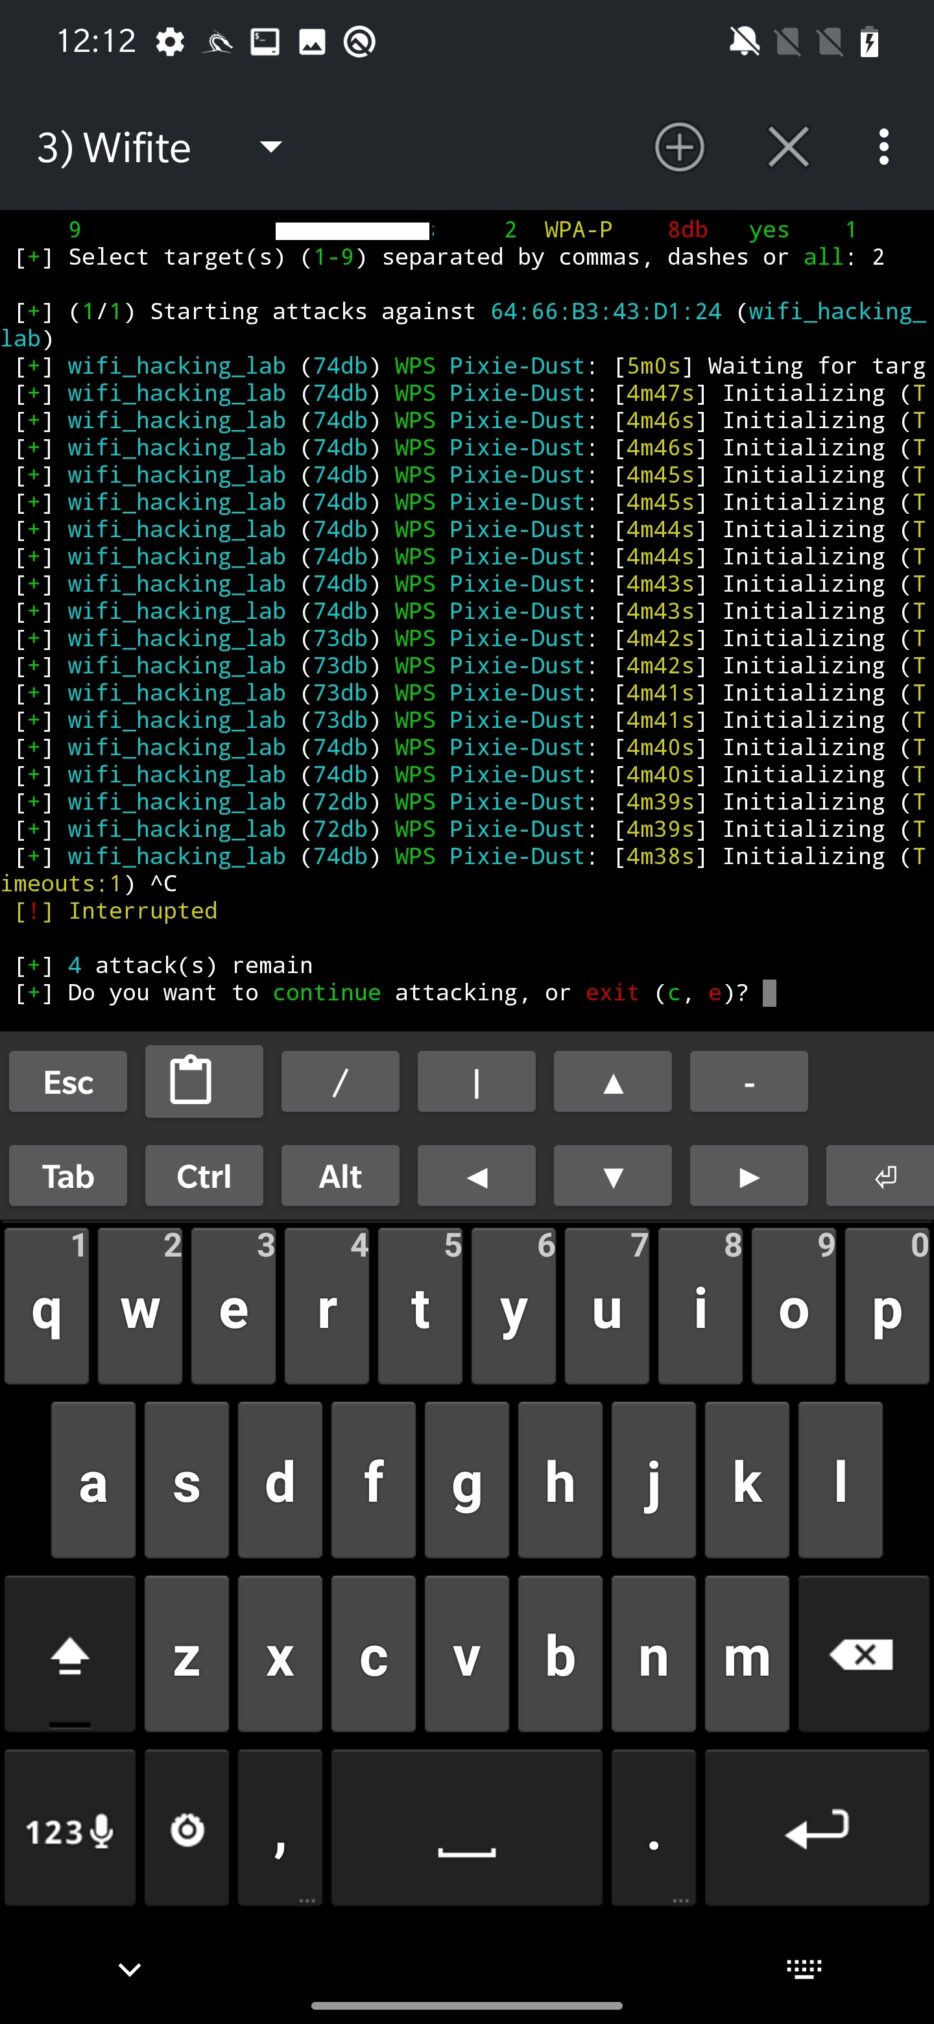Viewport: 934px width, 2024px height.
Task: Tap the terminal notification icon in status bar
Action: coord(265,42)
